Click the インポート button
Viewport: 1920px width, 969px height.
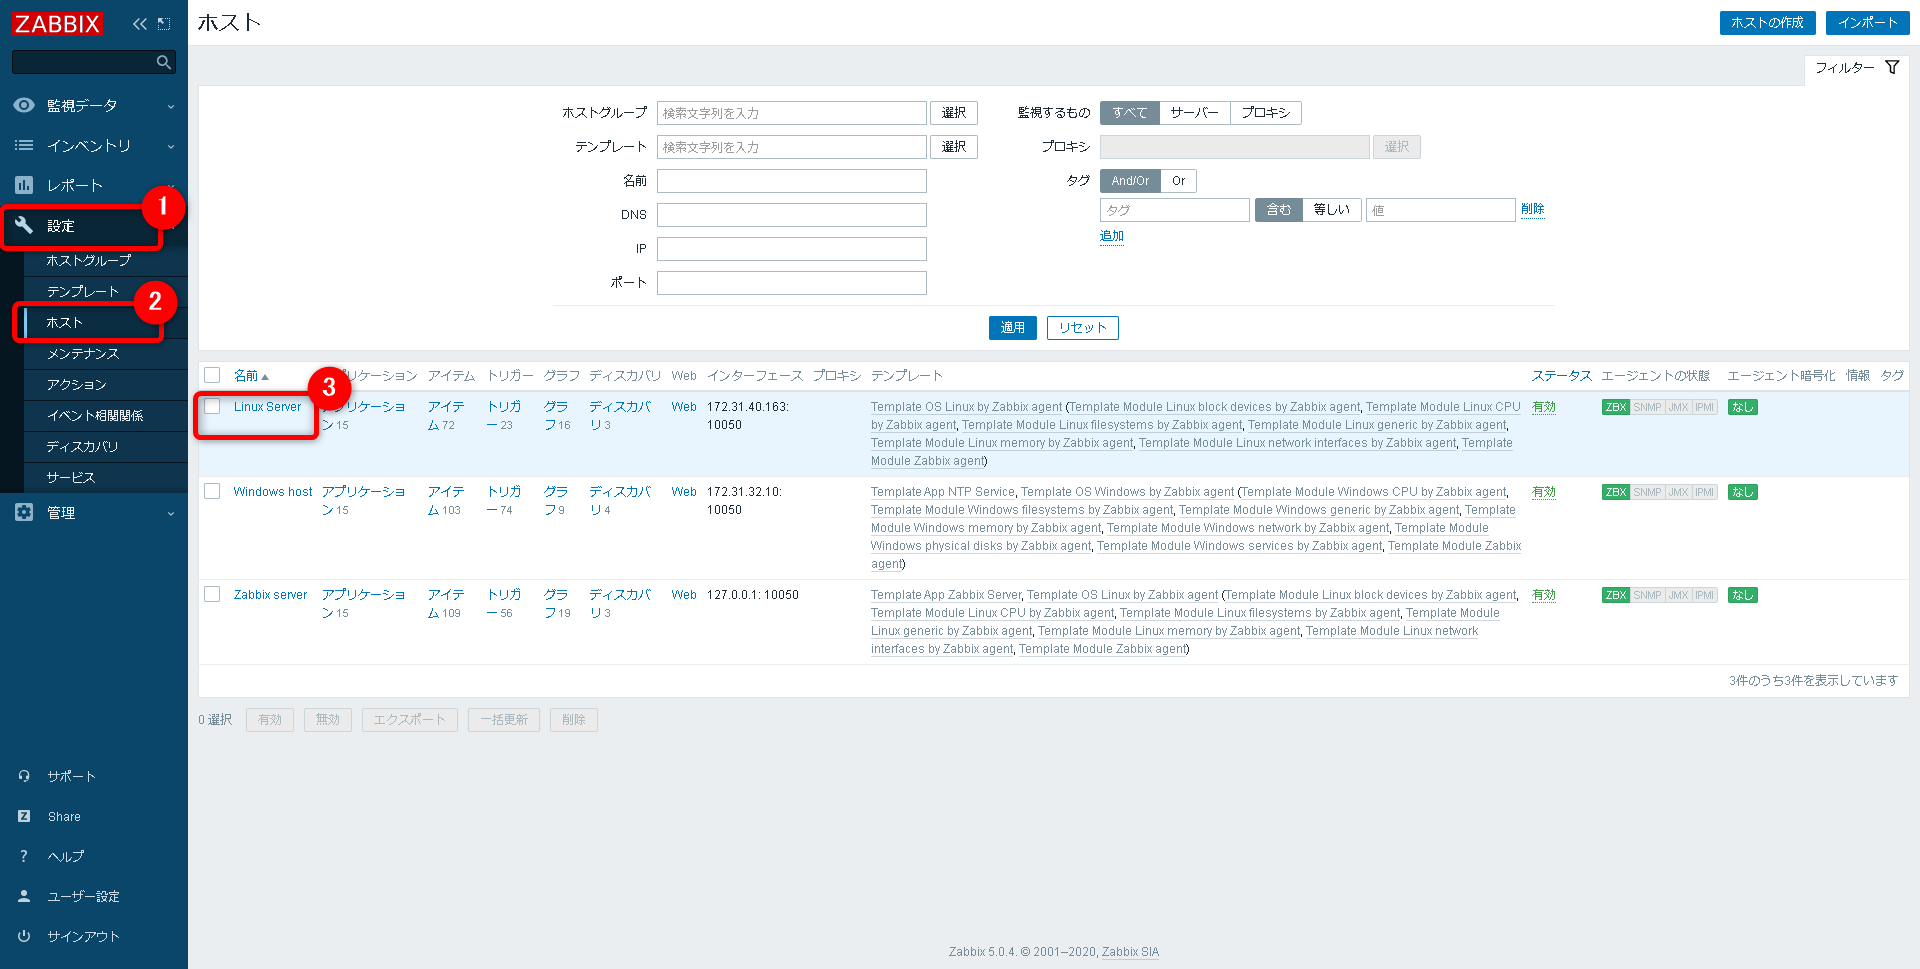(1867, 23)
